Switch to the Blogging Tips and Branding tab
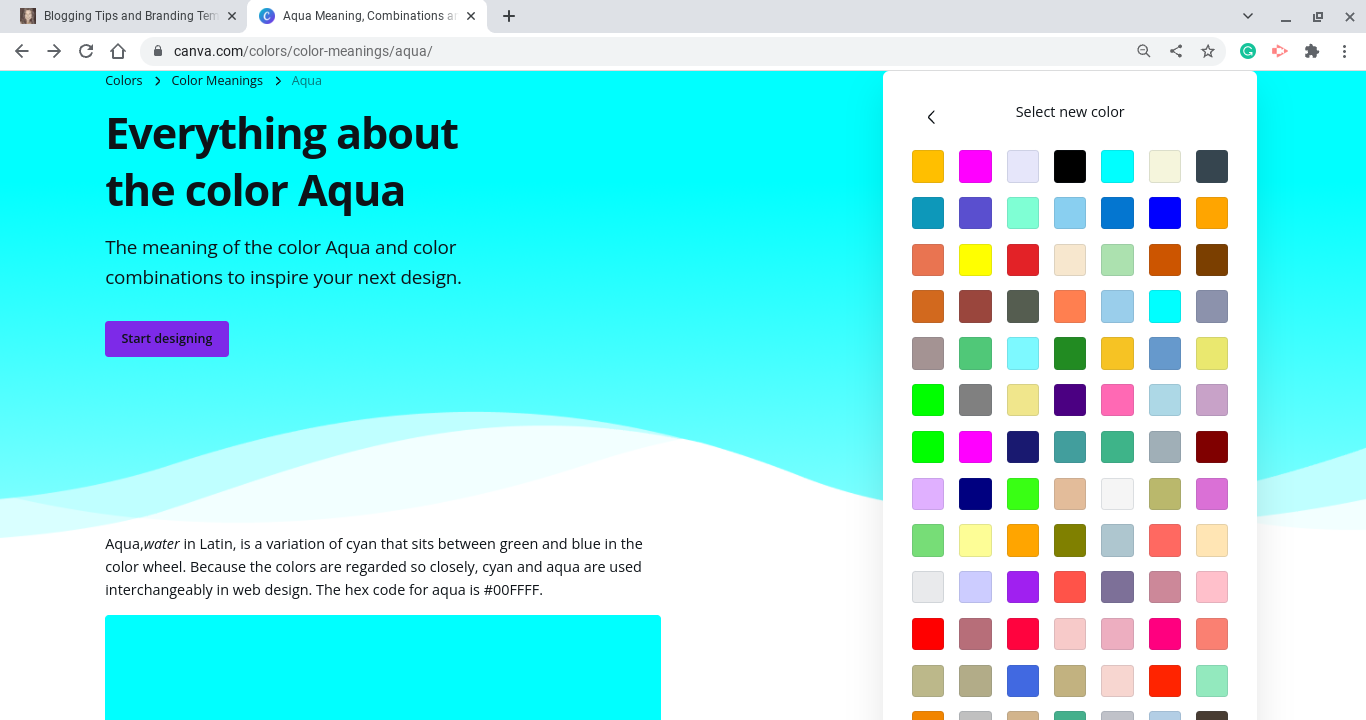Image resolution: width=1366 pixels, height=720 pixels. [x=127, y=16]
